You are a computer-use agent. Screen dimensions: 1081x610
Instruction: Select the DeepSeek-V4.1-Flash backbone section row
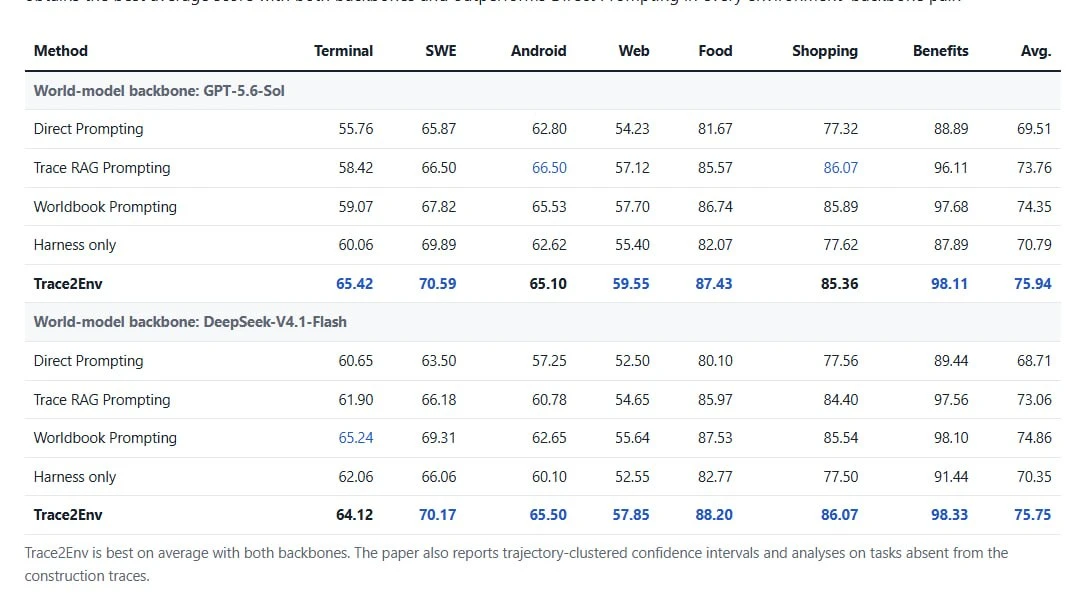click(x=543, y=322)
